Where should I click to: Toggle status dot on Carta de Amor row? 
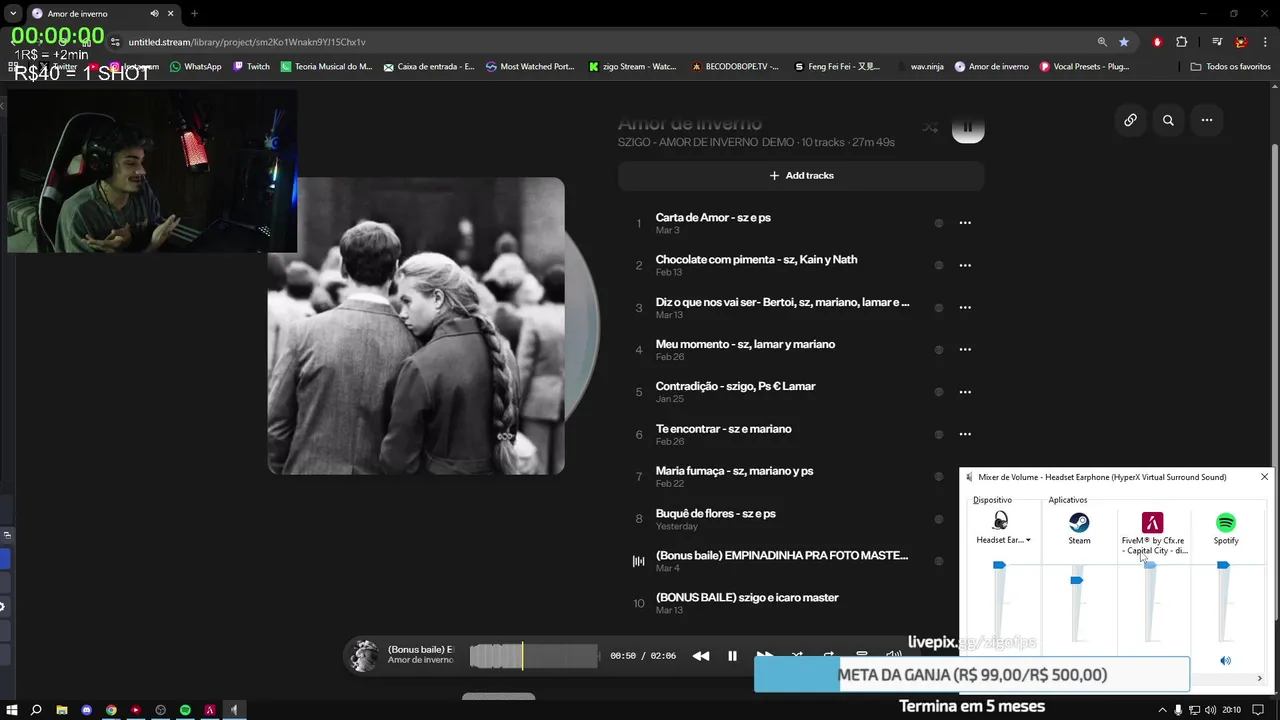click(938, 223)
